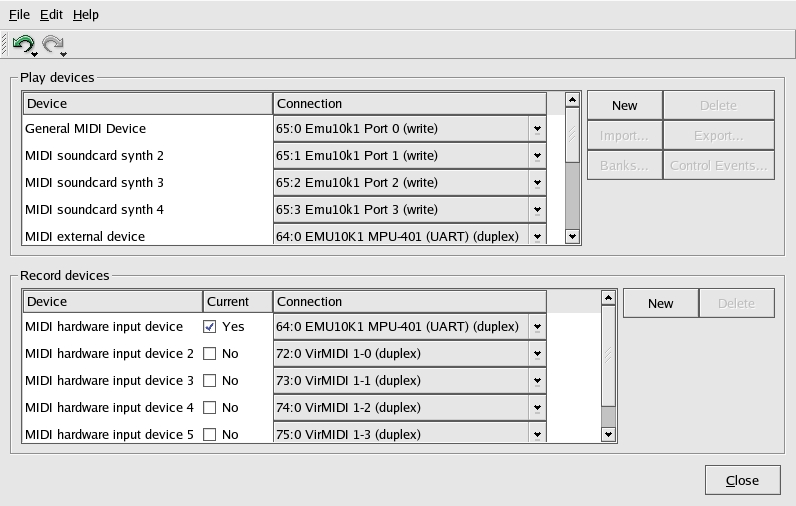Expand connection dropdown for MIDI soundcard synth 3
796x506 pixels.
click(537, 183)
